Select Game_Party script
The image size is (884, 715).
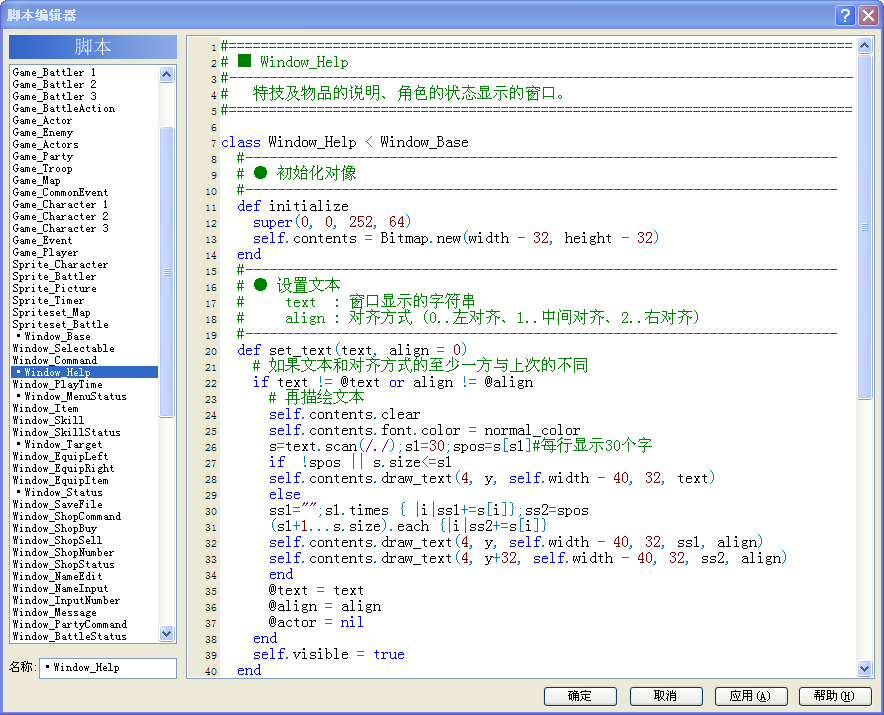85,156
